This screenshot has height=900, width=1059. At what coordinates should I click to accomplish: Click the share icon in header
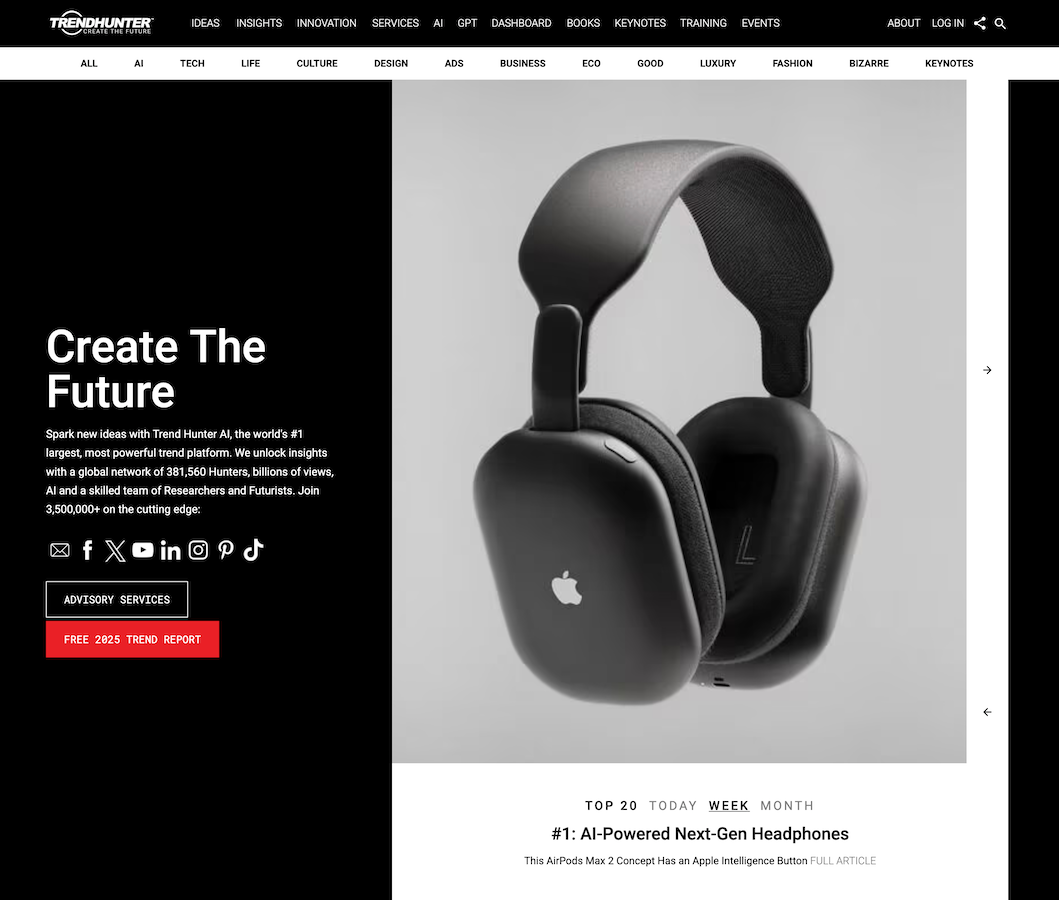979,23
